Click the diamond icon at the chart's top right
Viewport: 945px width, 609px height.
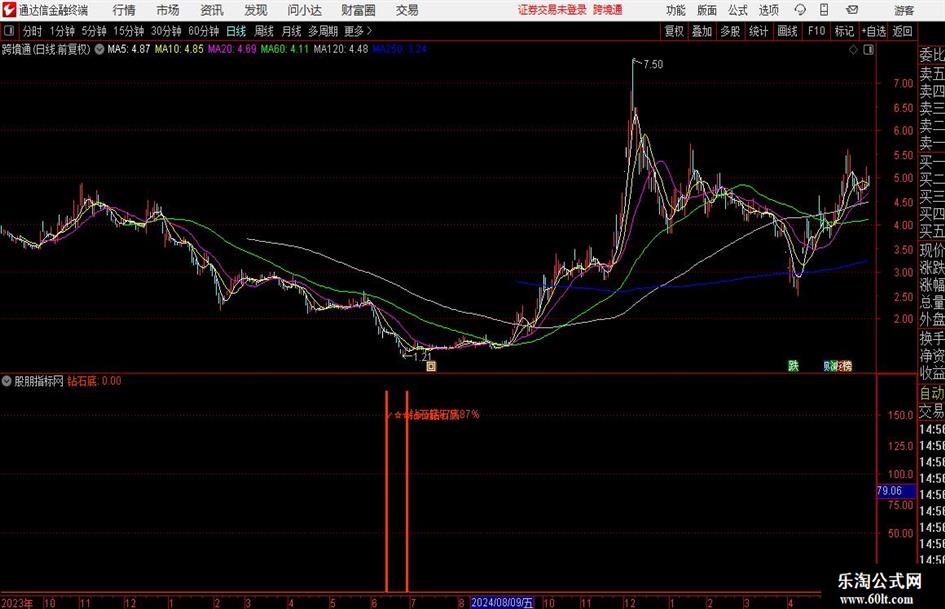point(853,50)
